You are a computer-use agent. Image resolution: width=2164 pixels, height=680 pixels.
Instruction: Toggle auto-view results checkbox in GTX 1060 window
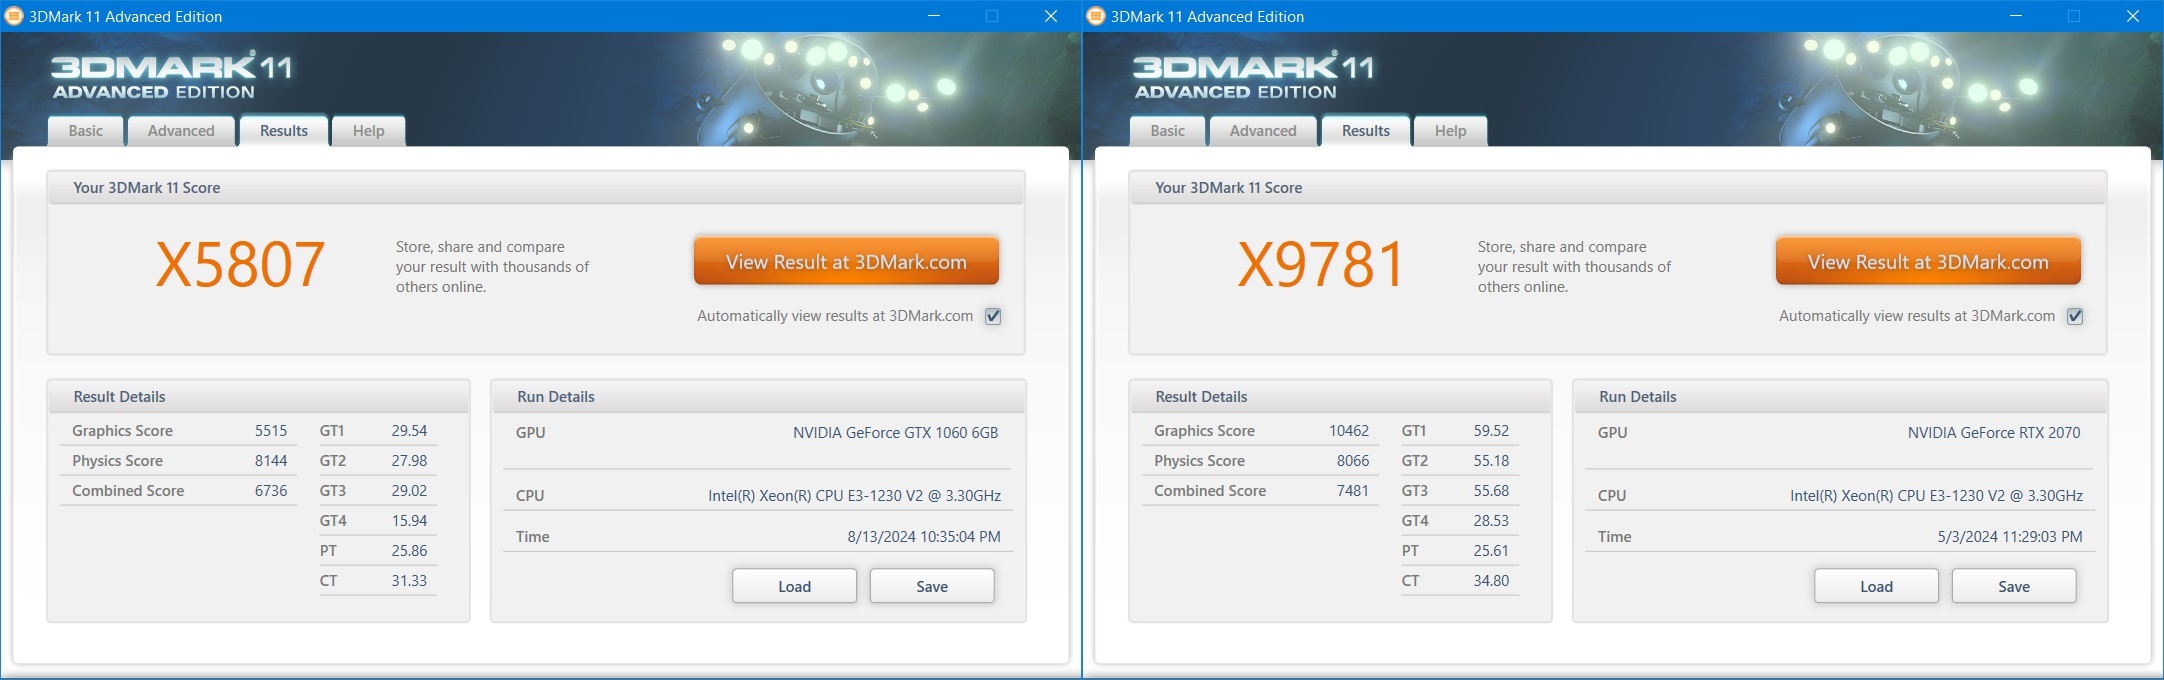(x=993, y=316)
